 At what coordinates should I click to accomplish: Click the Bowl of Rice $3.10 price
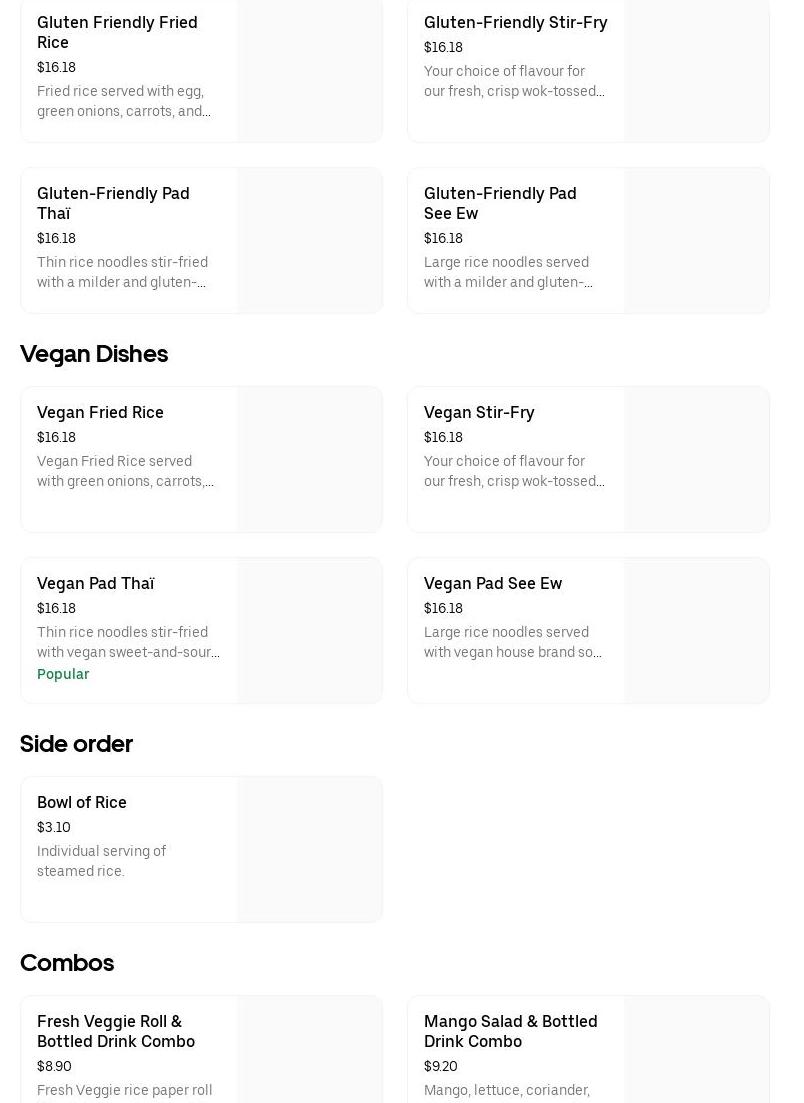pyautogui.click(x=54, y=827)
